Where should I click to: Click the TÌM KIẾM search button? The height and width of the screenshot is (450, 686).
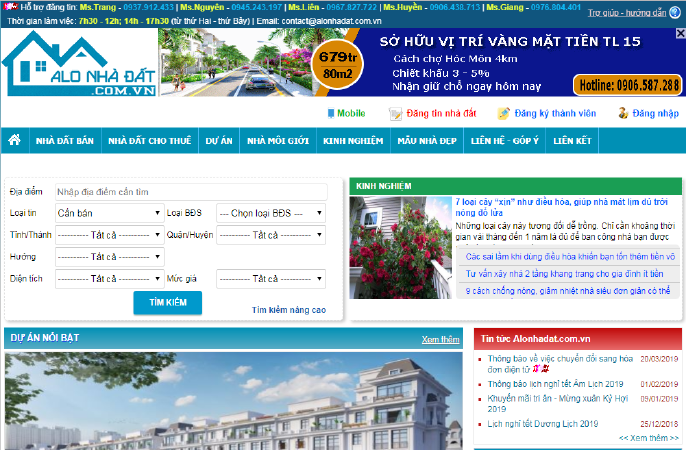coord(168,303)
